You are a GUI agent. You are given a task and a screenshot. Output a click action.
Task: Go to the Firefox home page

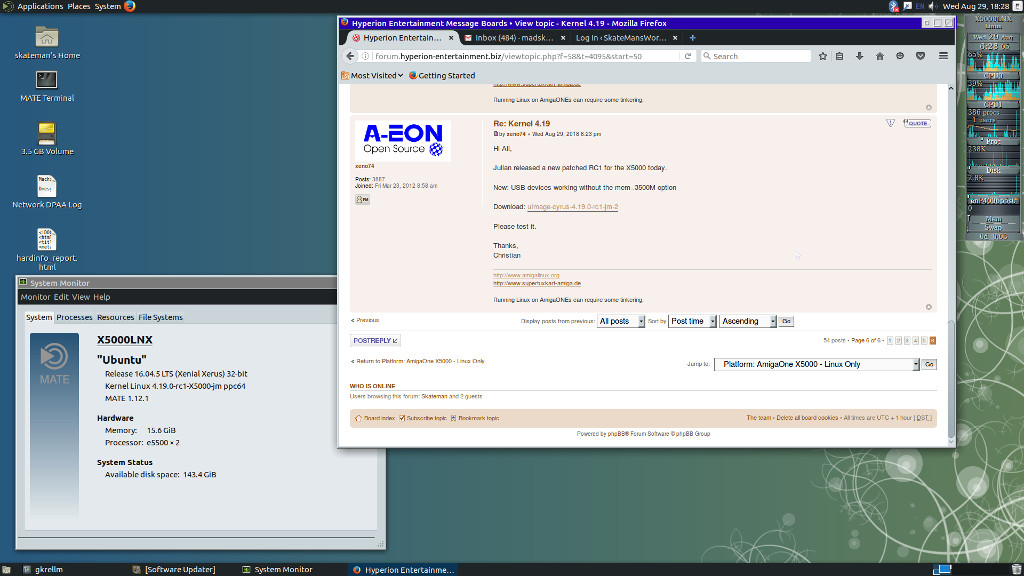tap(880, 56)
